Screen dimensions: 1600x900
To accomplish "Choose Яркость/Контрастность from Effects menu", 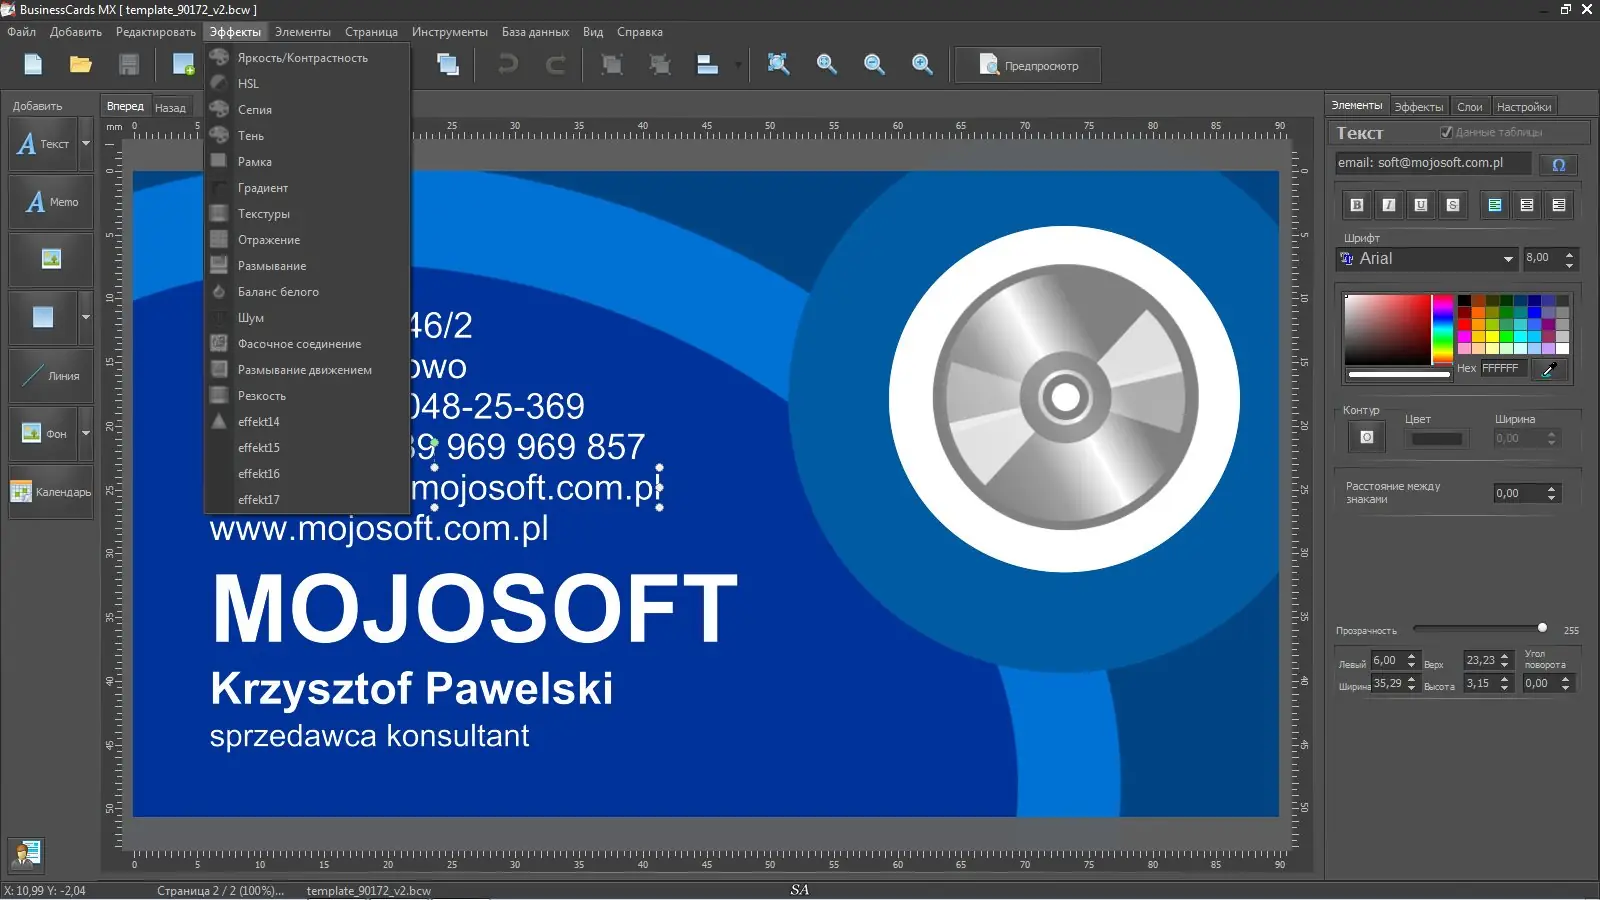I will 307,58.
